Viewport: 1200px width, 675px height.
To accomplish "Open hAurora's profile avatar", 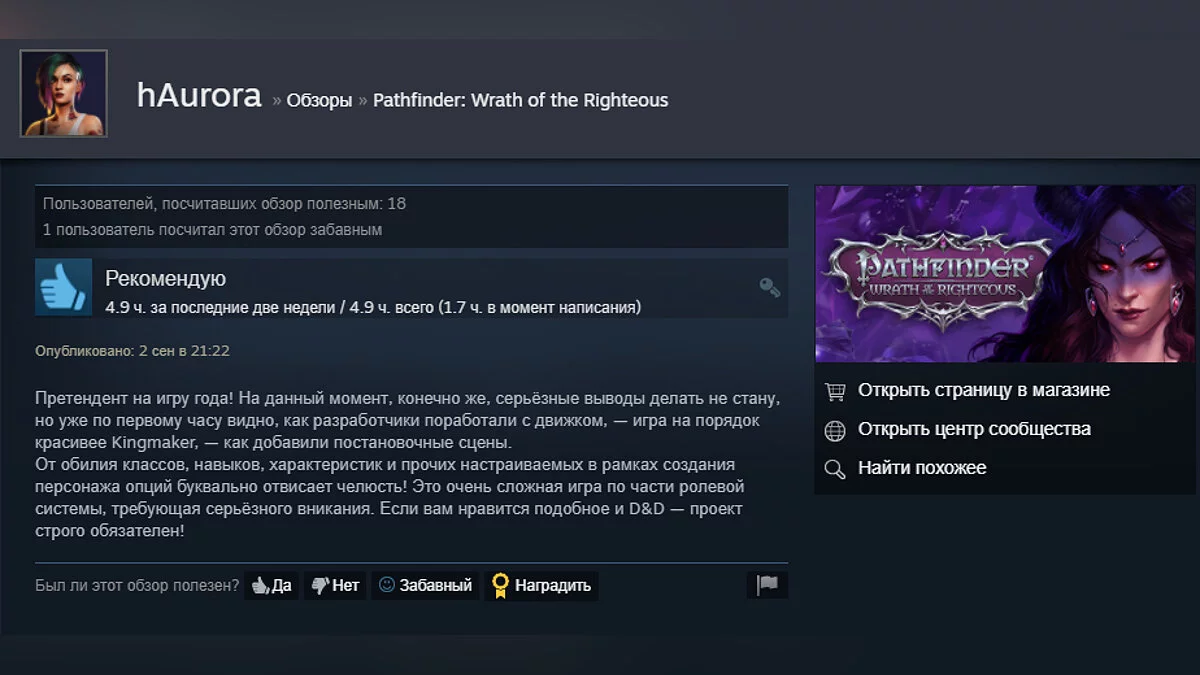I will click(63, 93).
